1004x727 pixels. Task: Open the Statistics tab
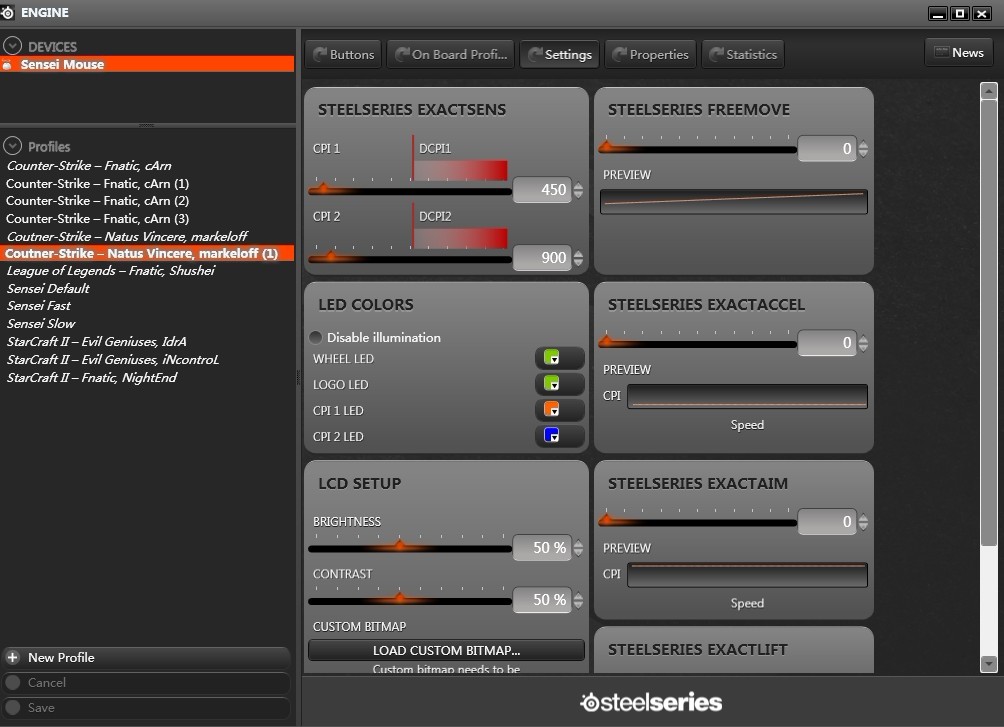[743, 54]
